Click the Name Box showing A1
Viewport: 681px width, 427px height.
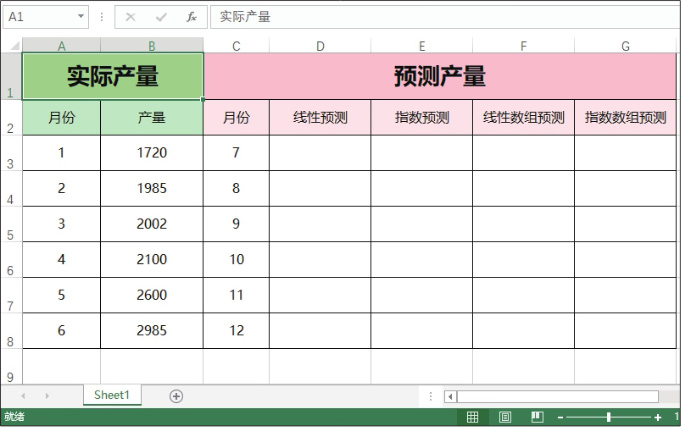45,17
